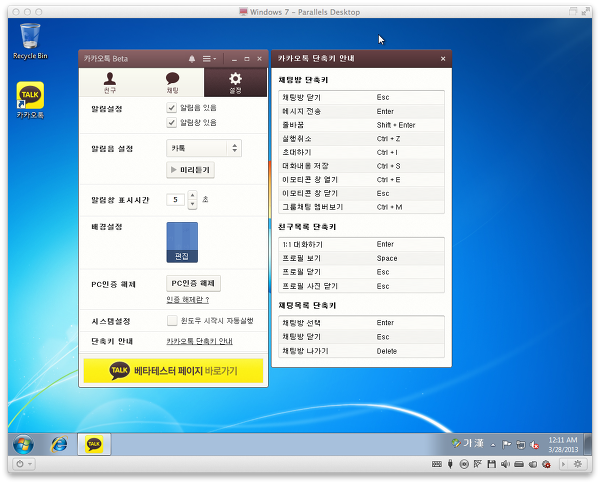Image resolution: width=600 pixels, height=484 pixels.
Task: Click the yellow 베타테스터 페이지 바로가기 banner
Action: pos(173,370)
